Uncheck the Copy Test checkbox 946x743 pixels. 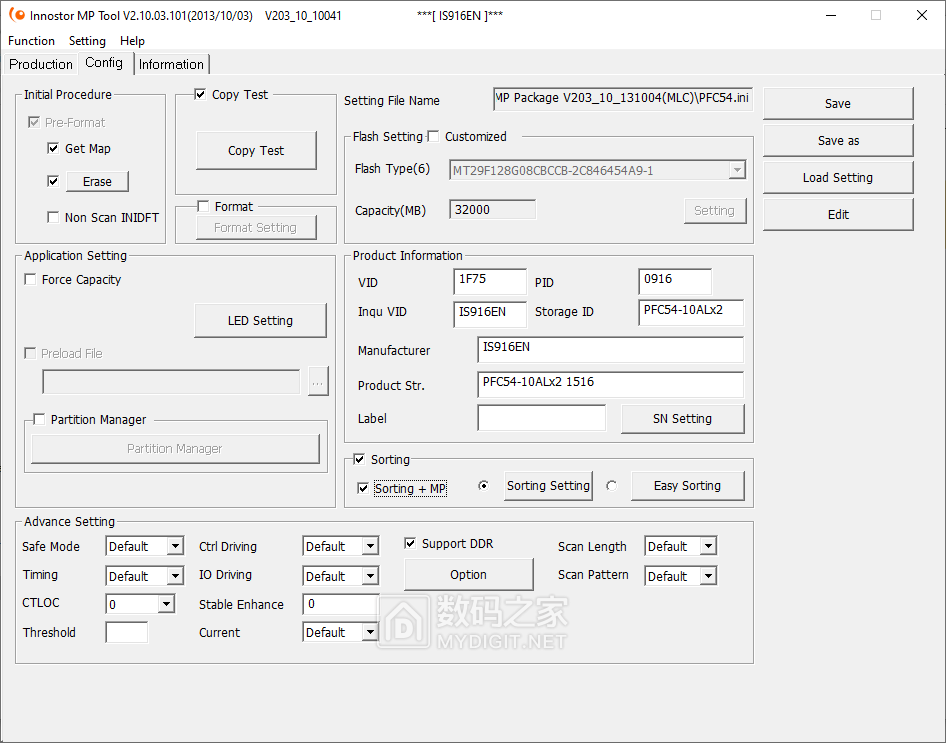click(x=200, y=94)
